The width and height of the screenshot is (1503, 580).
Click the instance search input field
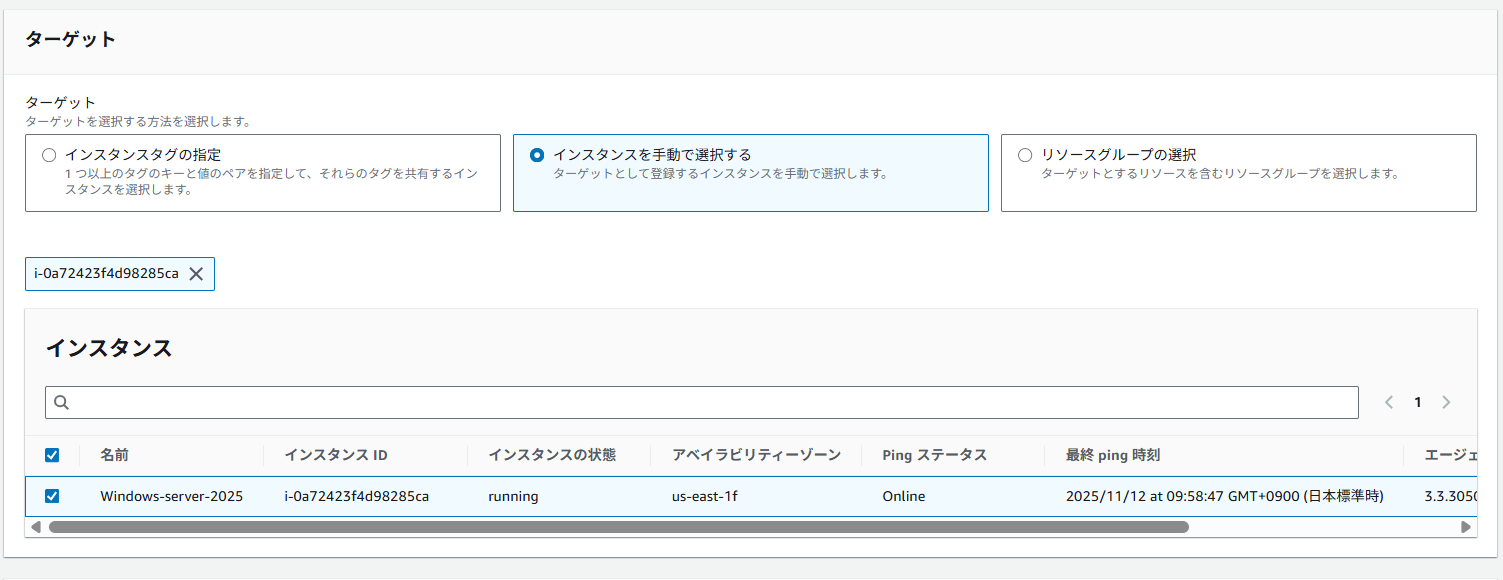point(700,402)
